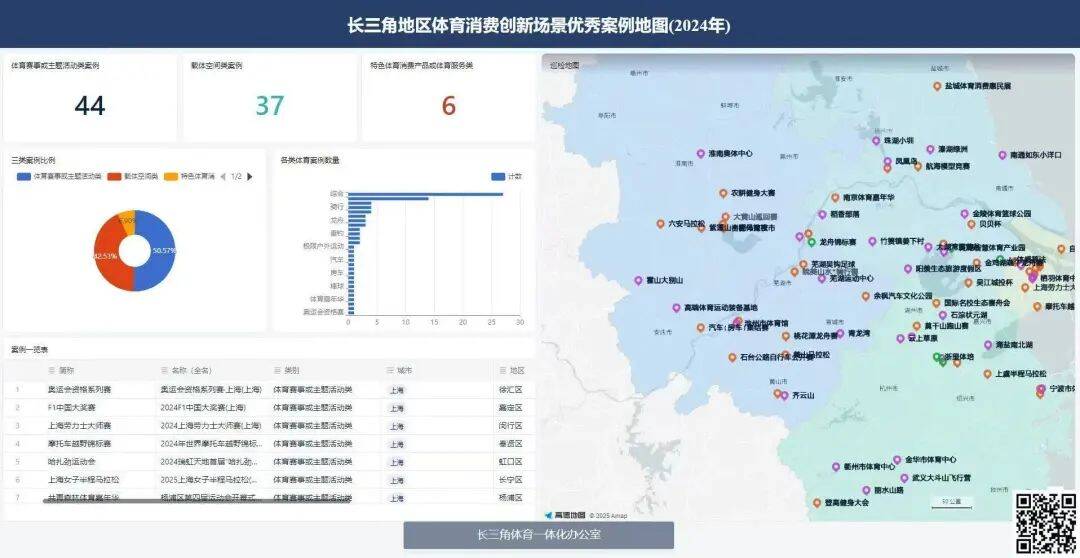Open the 城市 column header menu

[x=390, y=371]
